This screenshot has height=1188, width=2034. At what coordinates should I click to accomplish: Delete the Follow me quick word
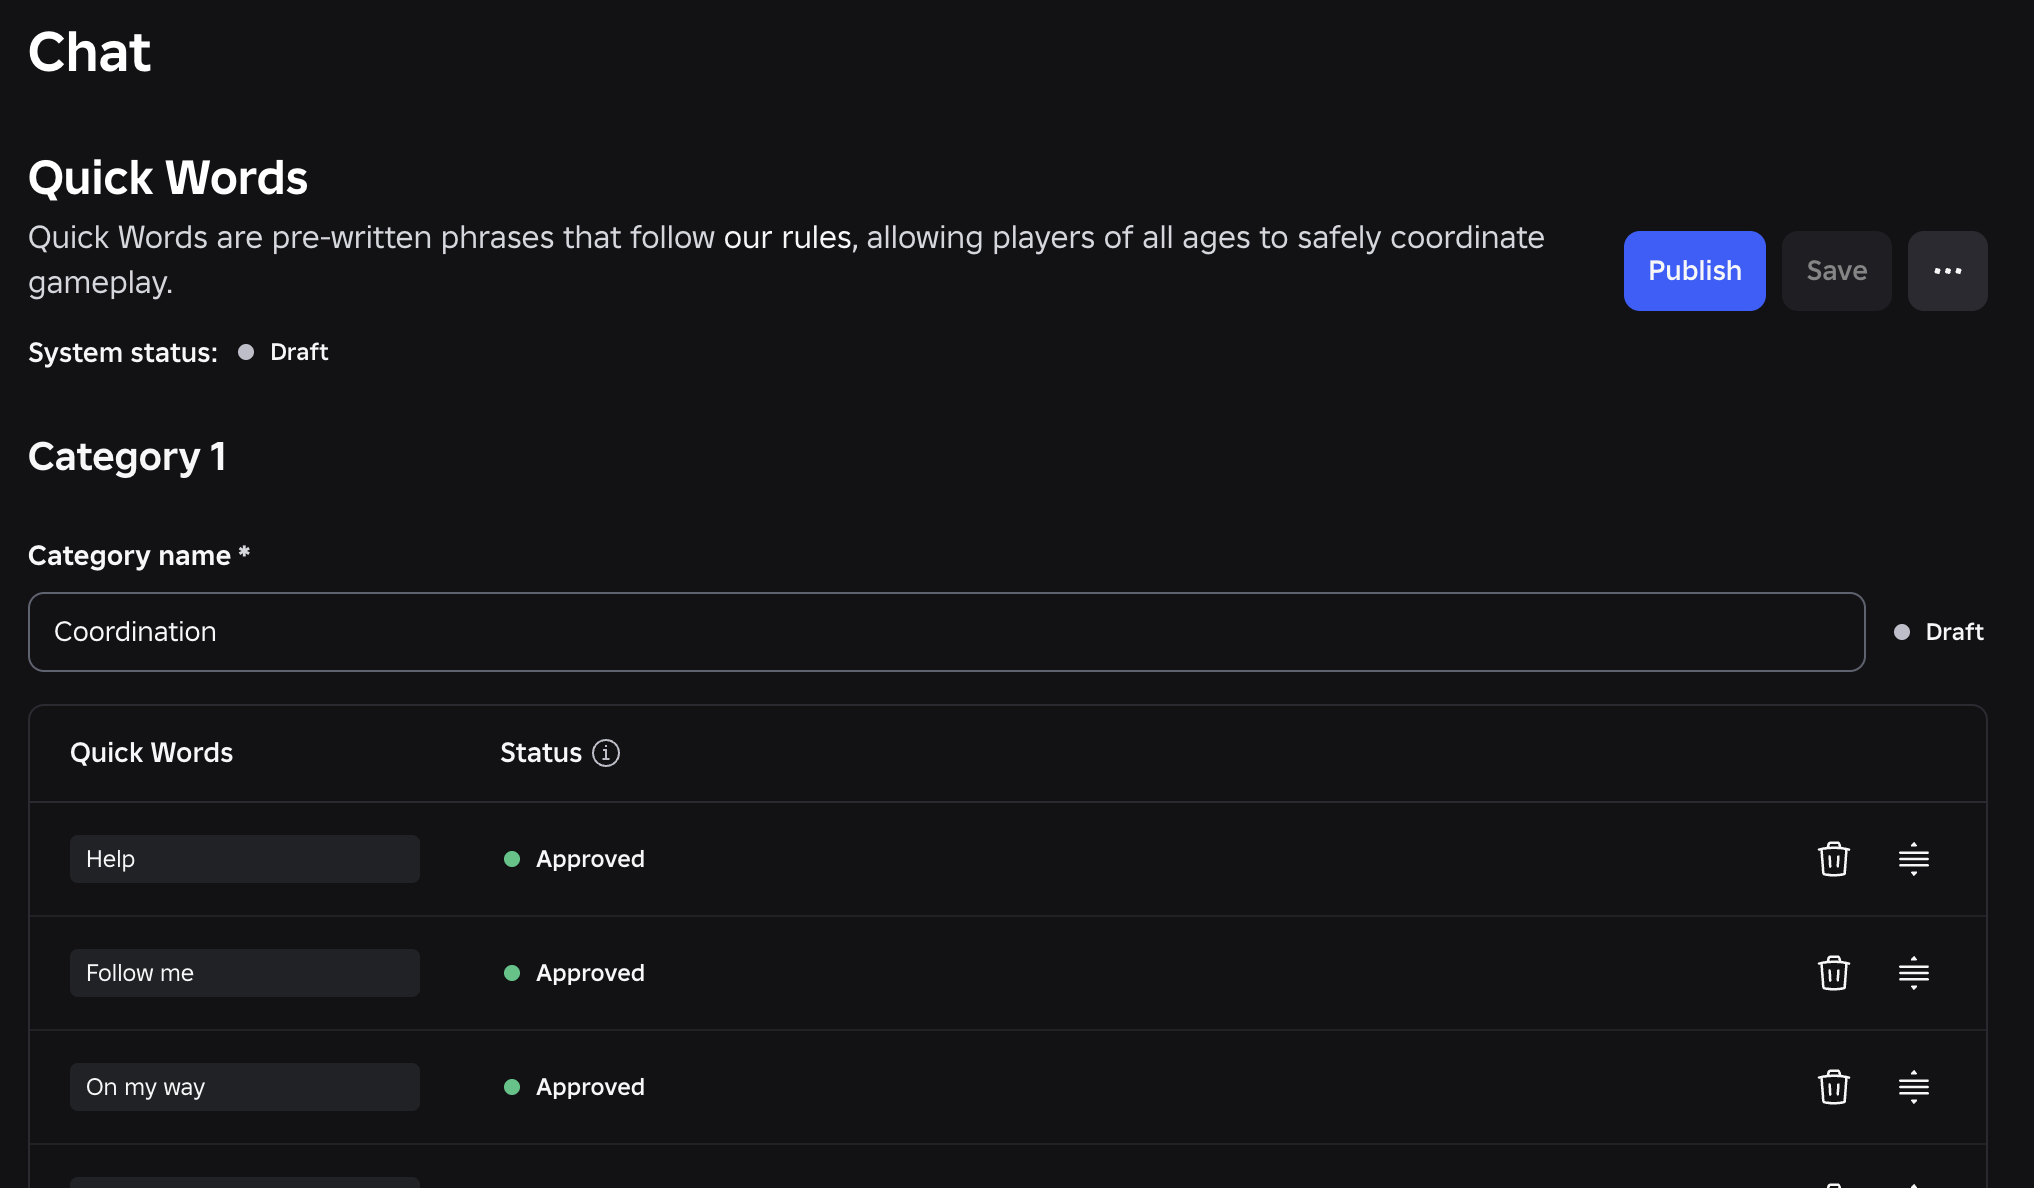point(1833,973)
